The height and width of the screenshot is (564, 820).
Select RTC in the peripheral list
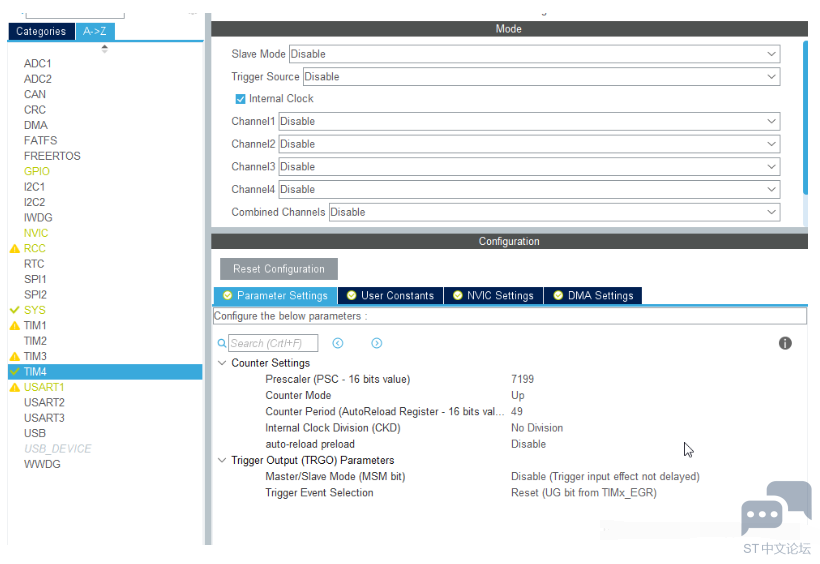tap(34, 264)
